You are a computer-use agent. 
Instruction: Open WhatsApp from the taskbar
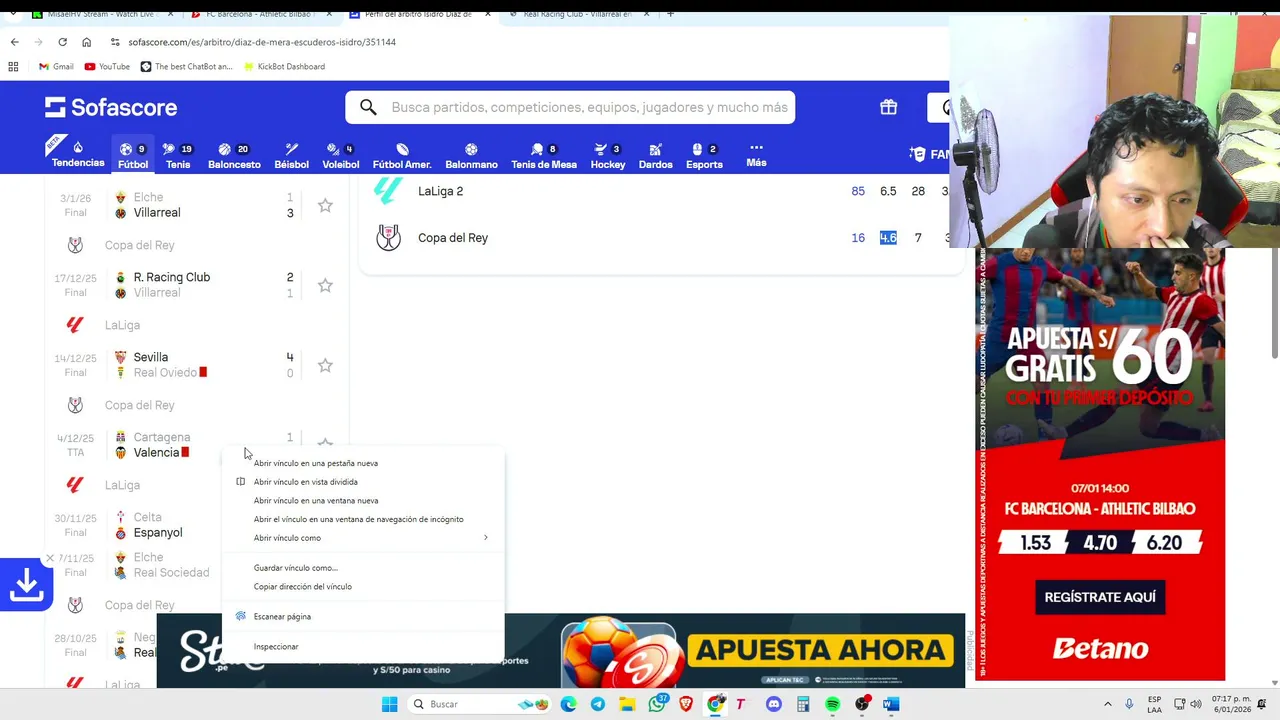tap(657, 704)
